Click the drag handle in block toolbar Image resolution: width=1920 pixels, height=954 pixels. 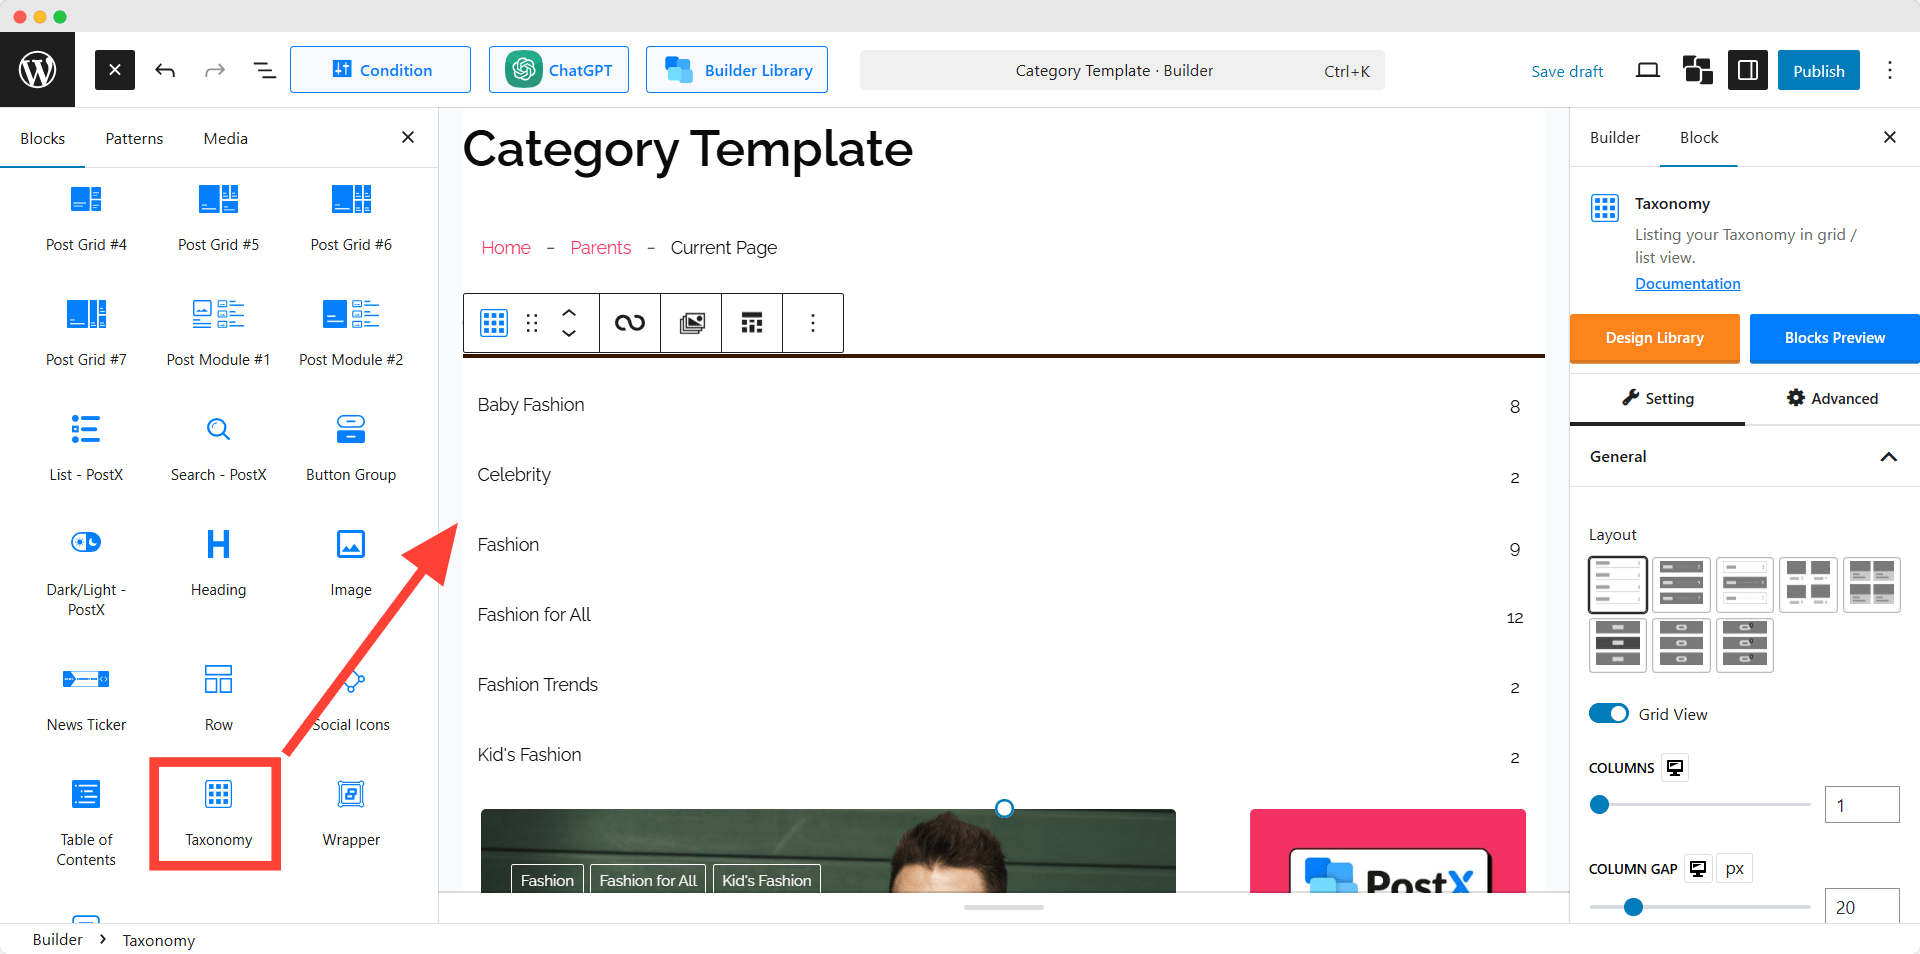tap(532, 323)
